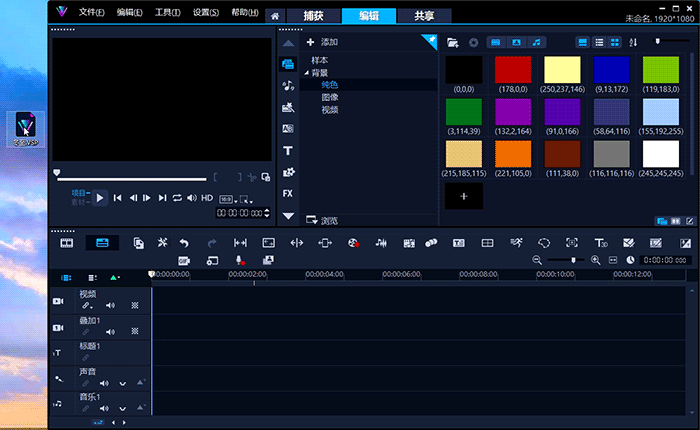Switch to the 共享 tab
This screenshot has width=700, height=430.
[x=423, y=16]
